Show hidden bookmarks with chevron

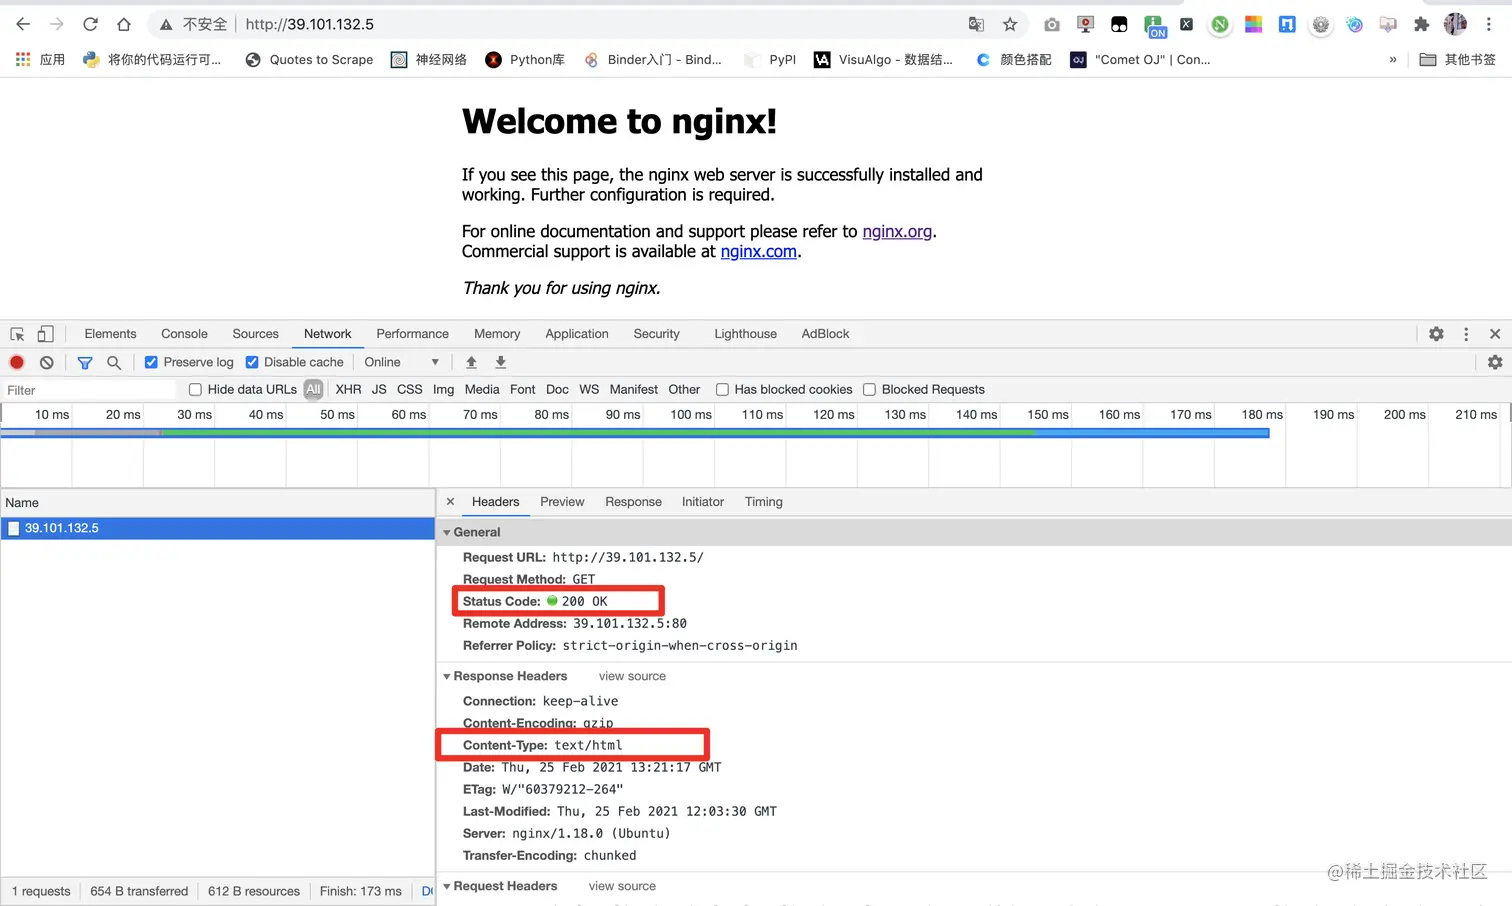click(x=1393, y=60)
